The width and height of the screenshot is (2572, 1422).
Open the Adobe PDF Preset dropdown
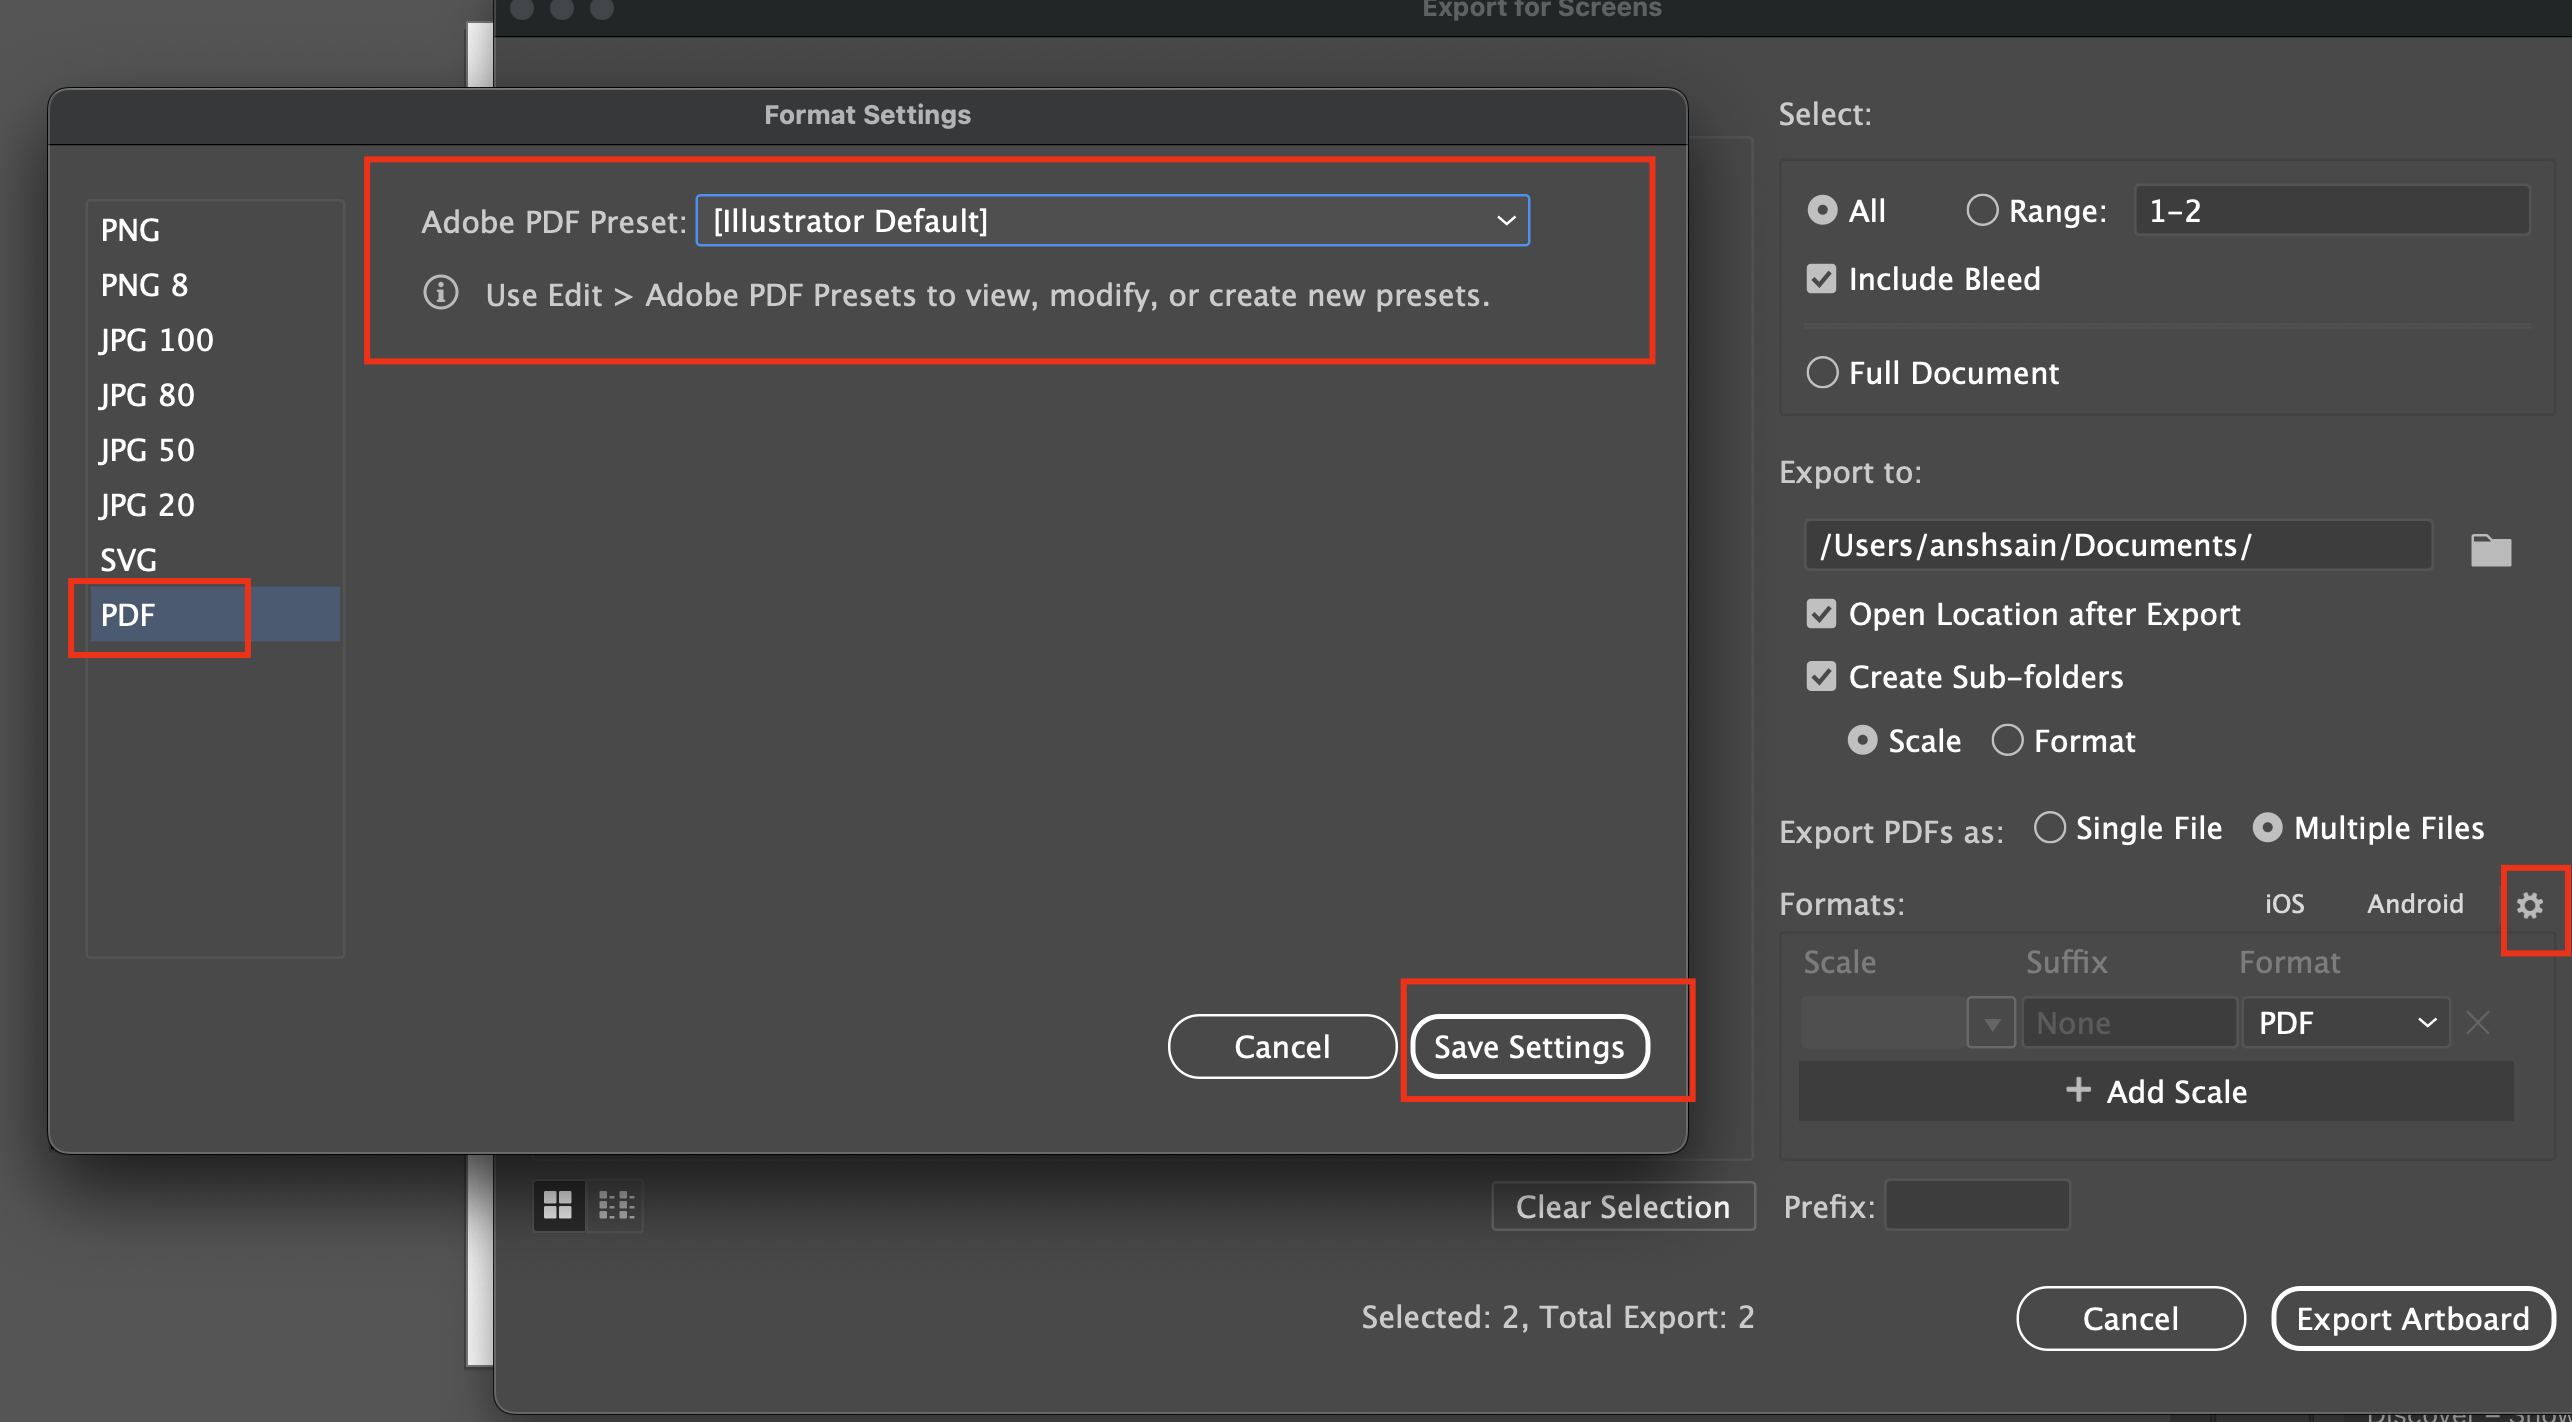1112,220
